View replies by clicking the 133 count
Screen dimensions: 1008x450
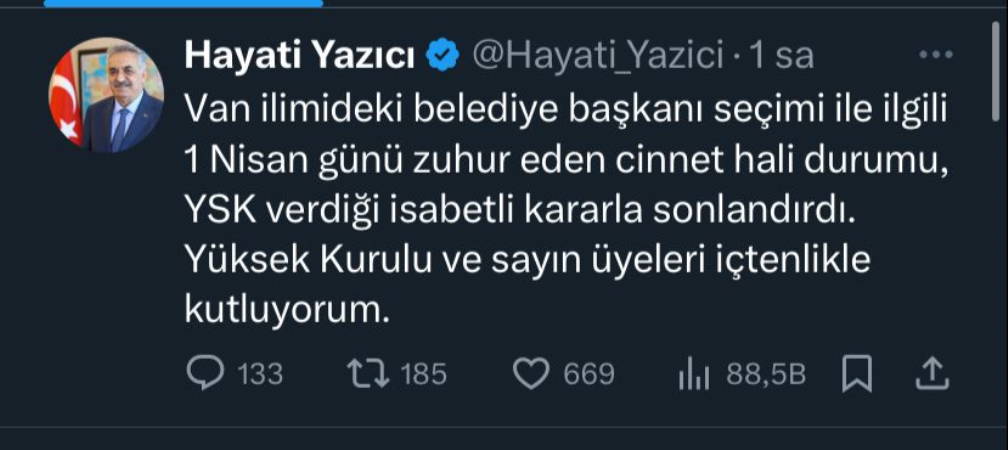(260, 374)
